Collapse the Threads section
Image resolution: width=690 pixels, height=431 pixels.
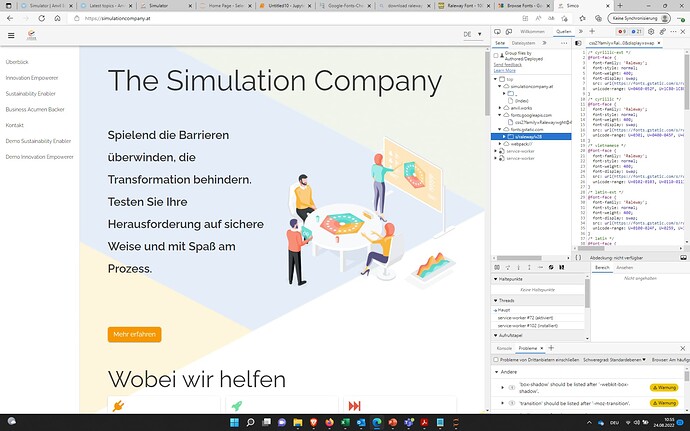(x=495, y=301)
